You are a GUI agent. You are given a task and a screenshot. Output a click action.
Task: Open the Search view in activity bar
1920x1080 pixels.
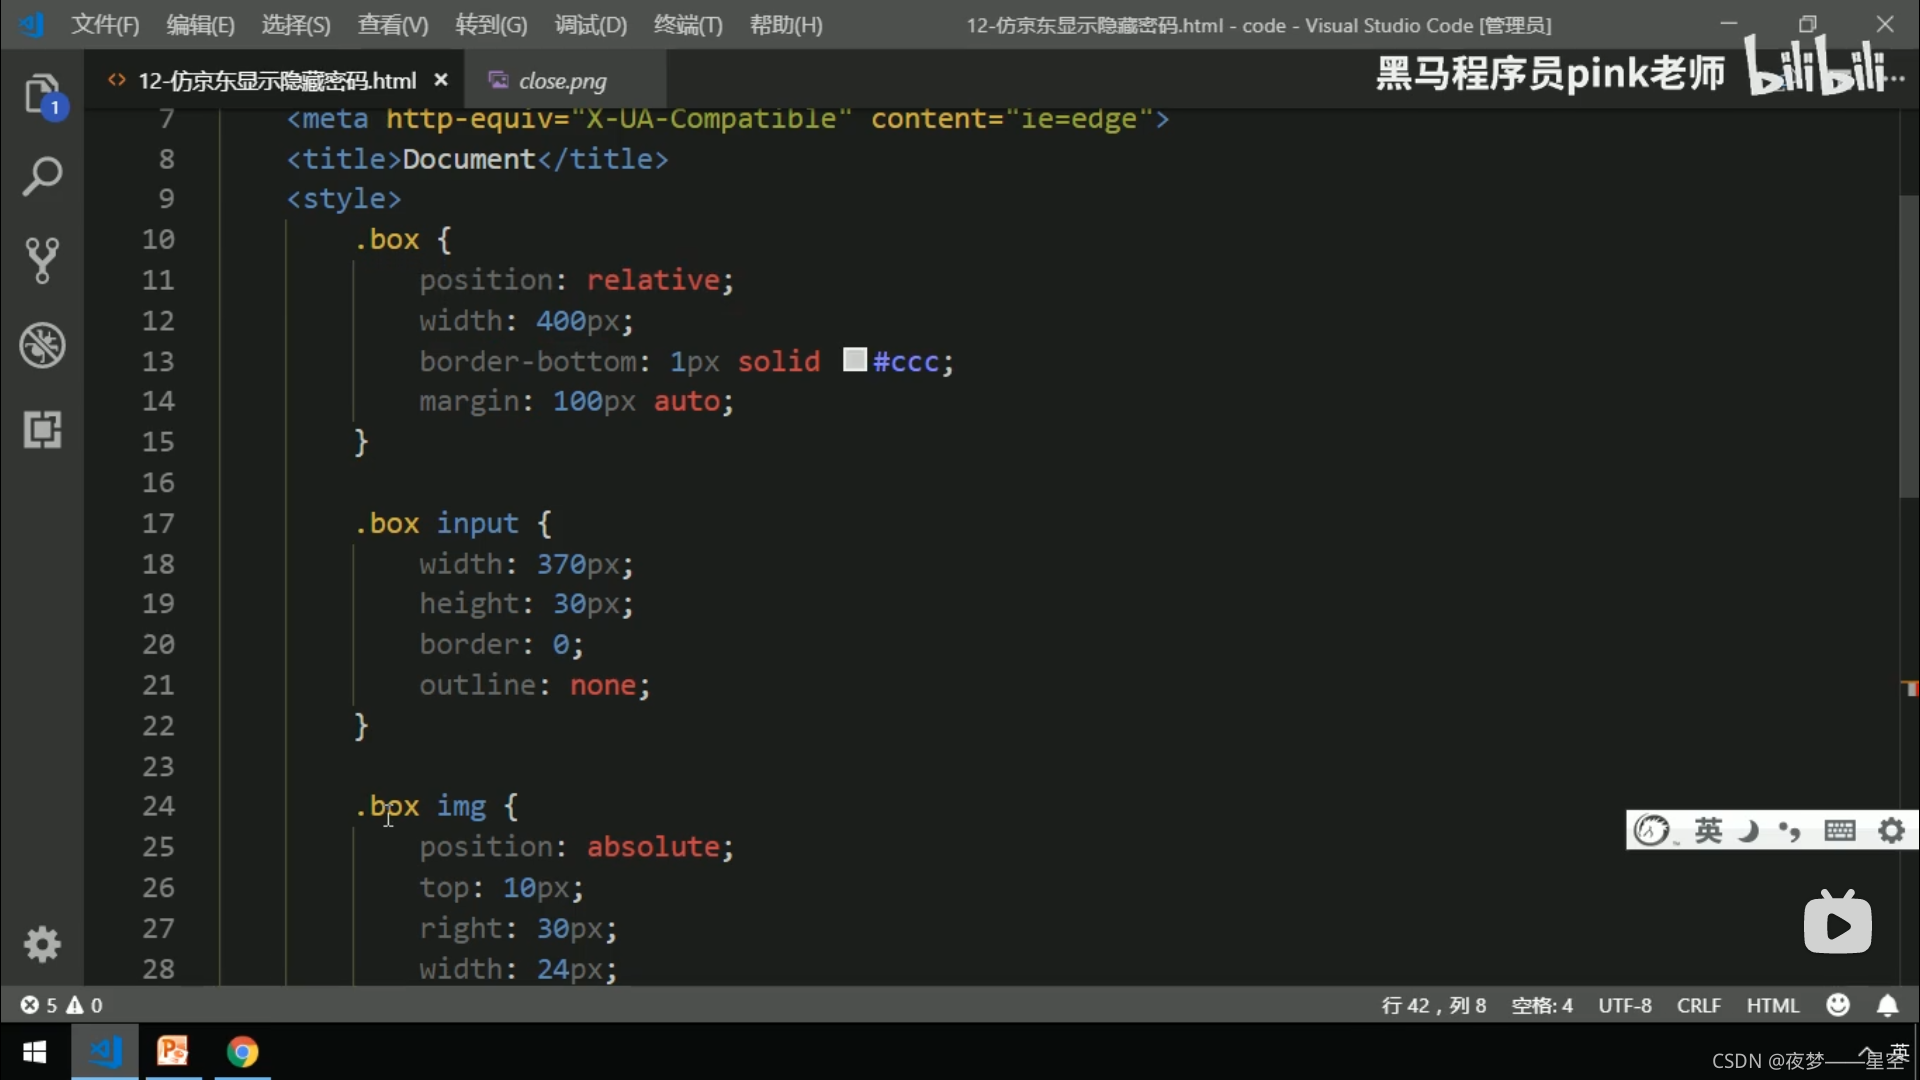pos(42,176)
